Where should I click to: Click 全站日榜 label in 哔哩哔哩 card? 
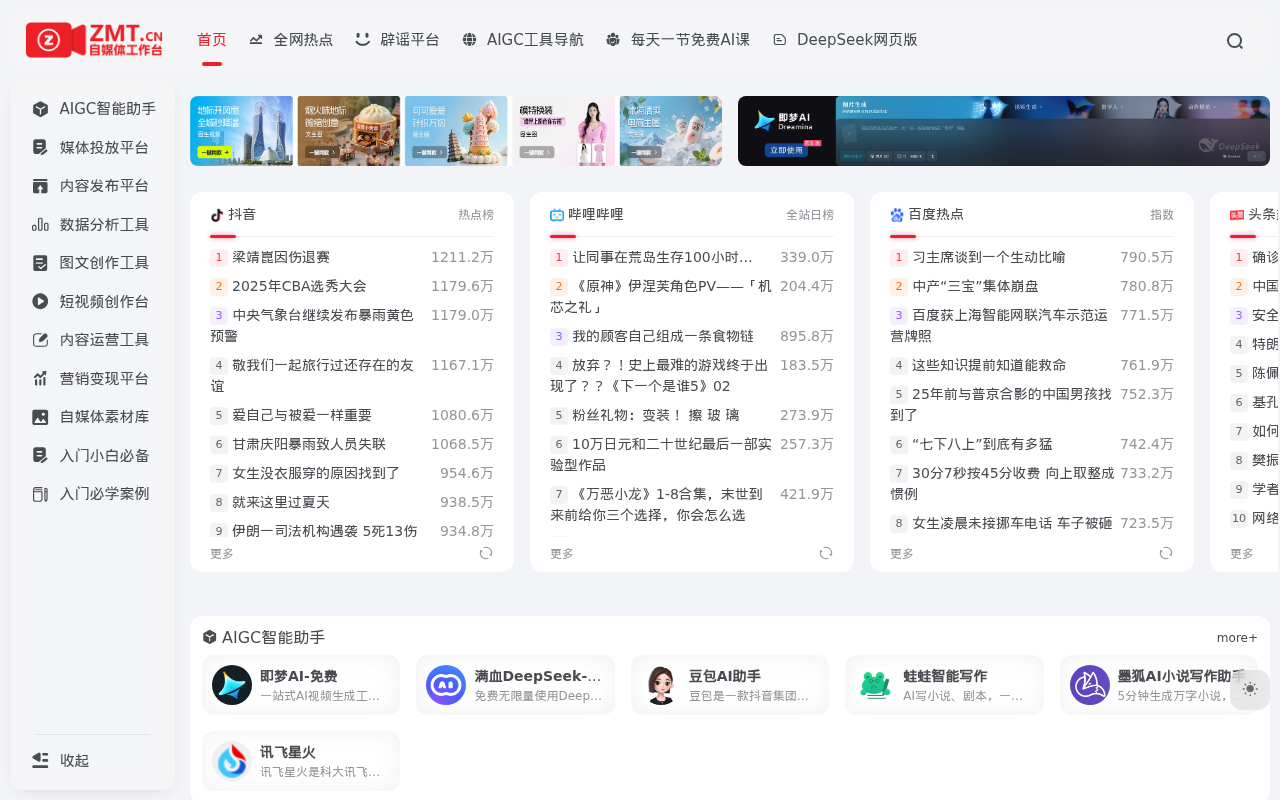tap(810, 215)
